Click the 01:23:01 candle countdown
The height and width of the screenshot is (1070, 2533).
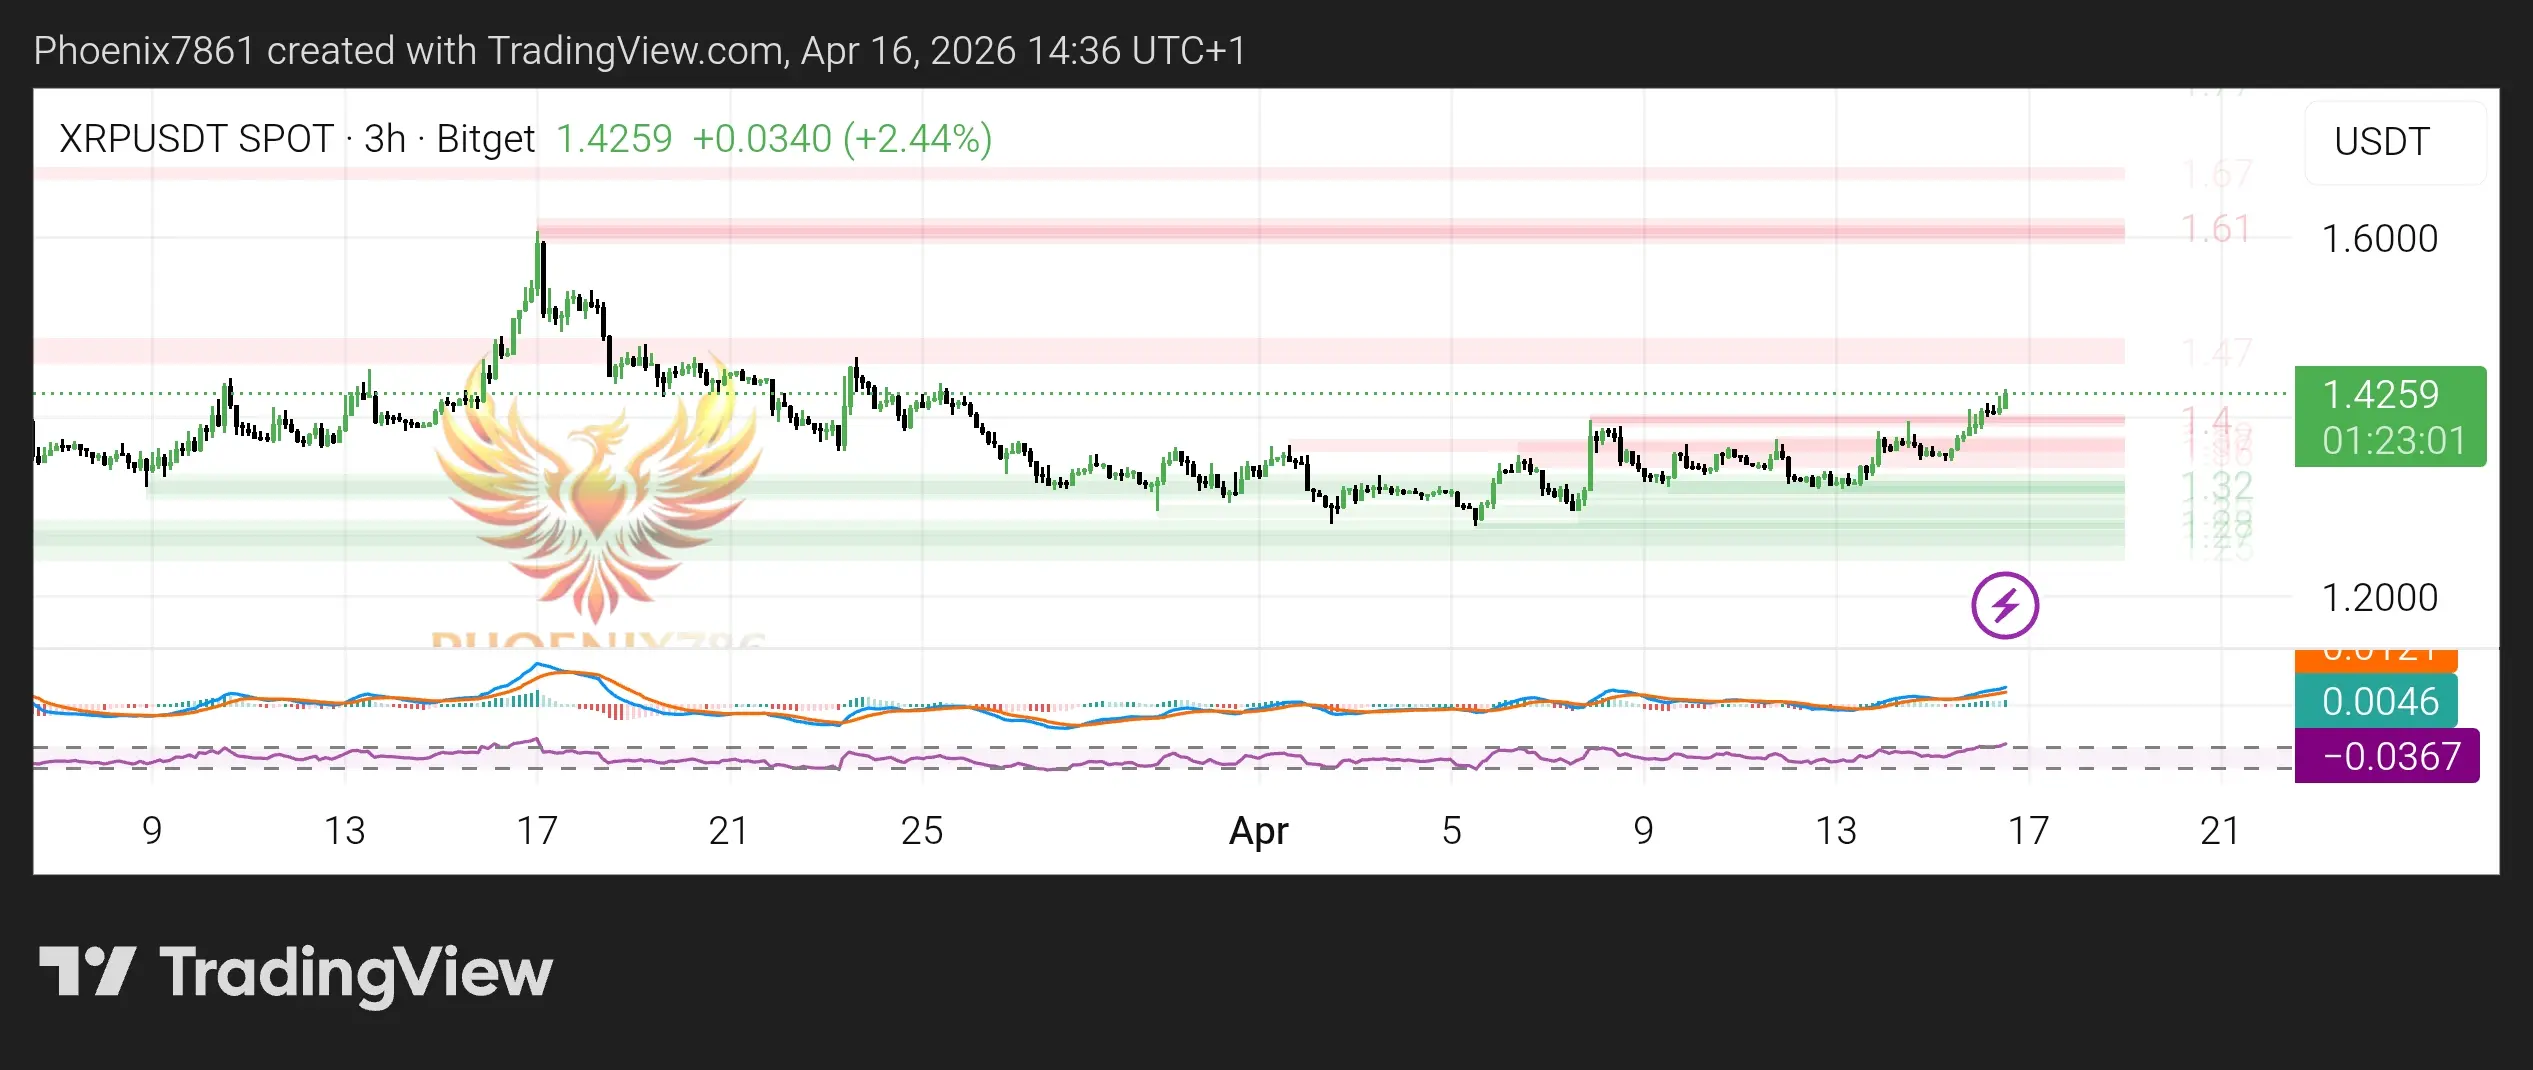coord(2394,440)
